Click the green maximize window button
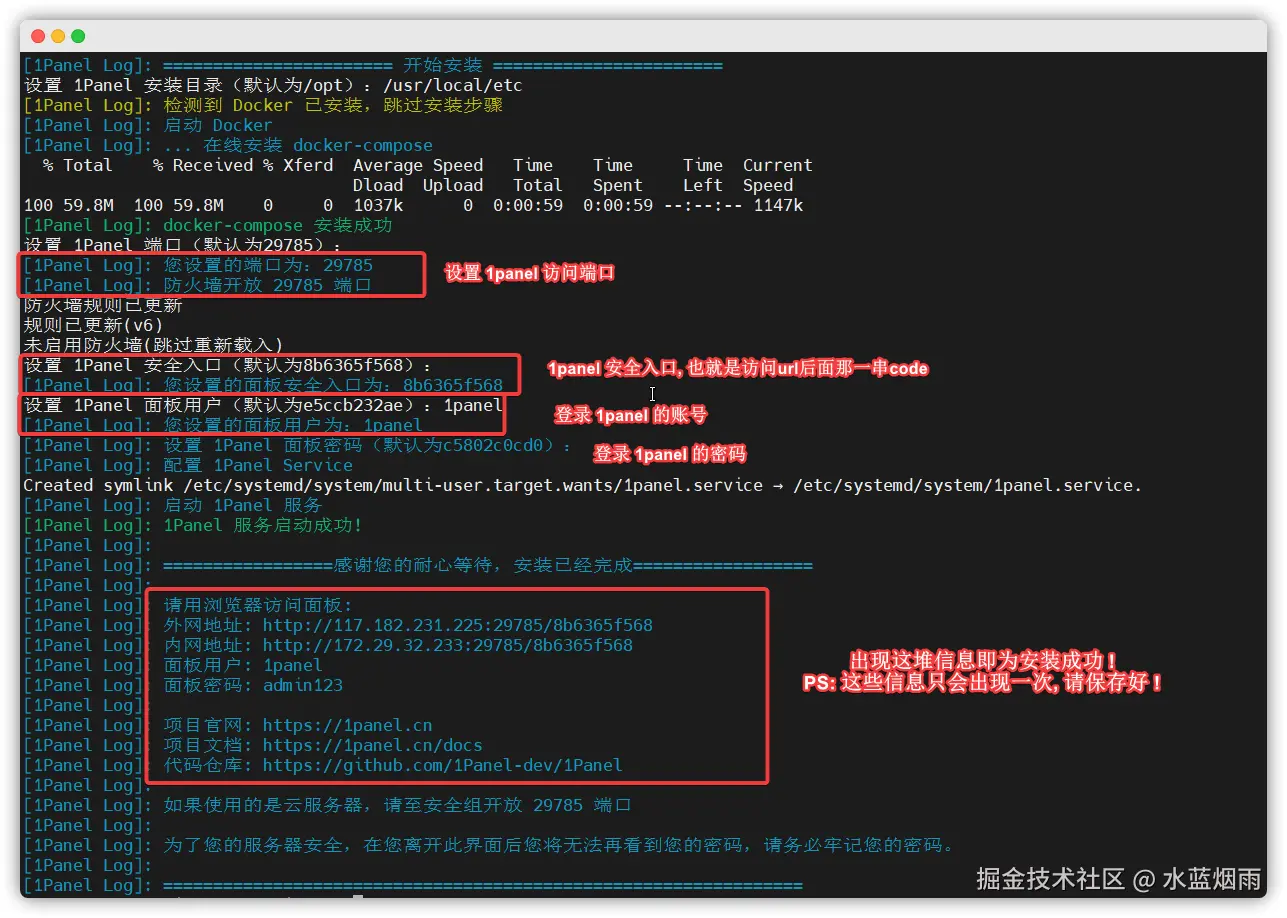Image resolution: width=1287 pixels, height=918 pixels. 78,36
